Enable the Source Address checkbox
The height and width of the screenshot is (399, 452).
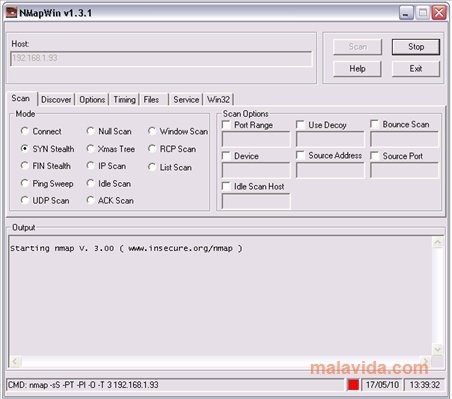point(300,155)
